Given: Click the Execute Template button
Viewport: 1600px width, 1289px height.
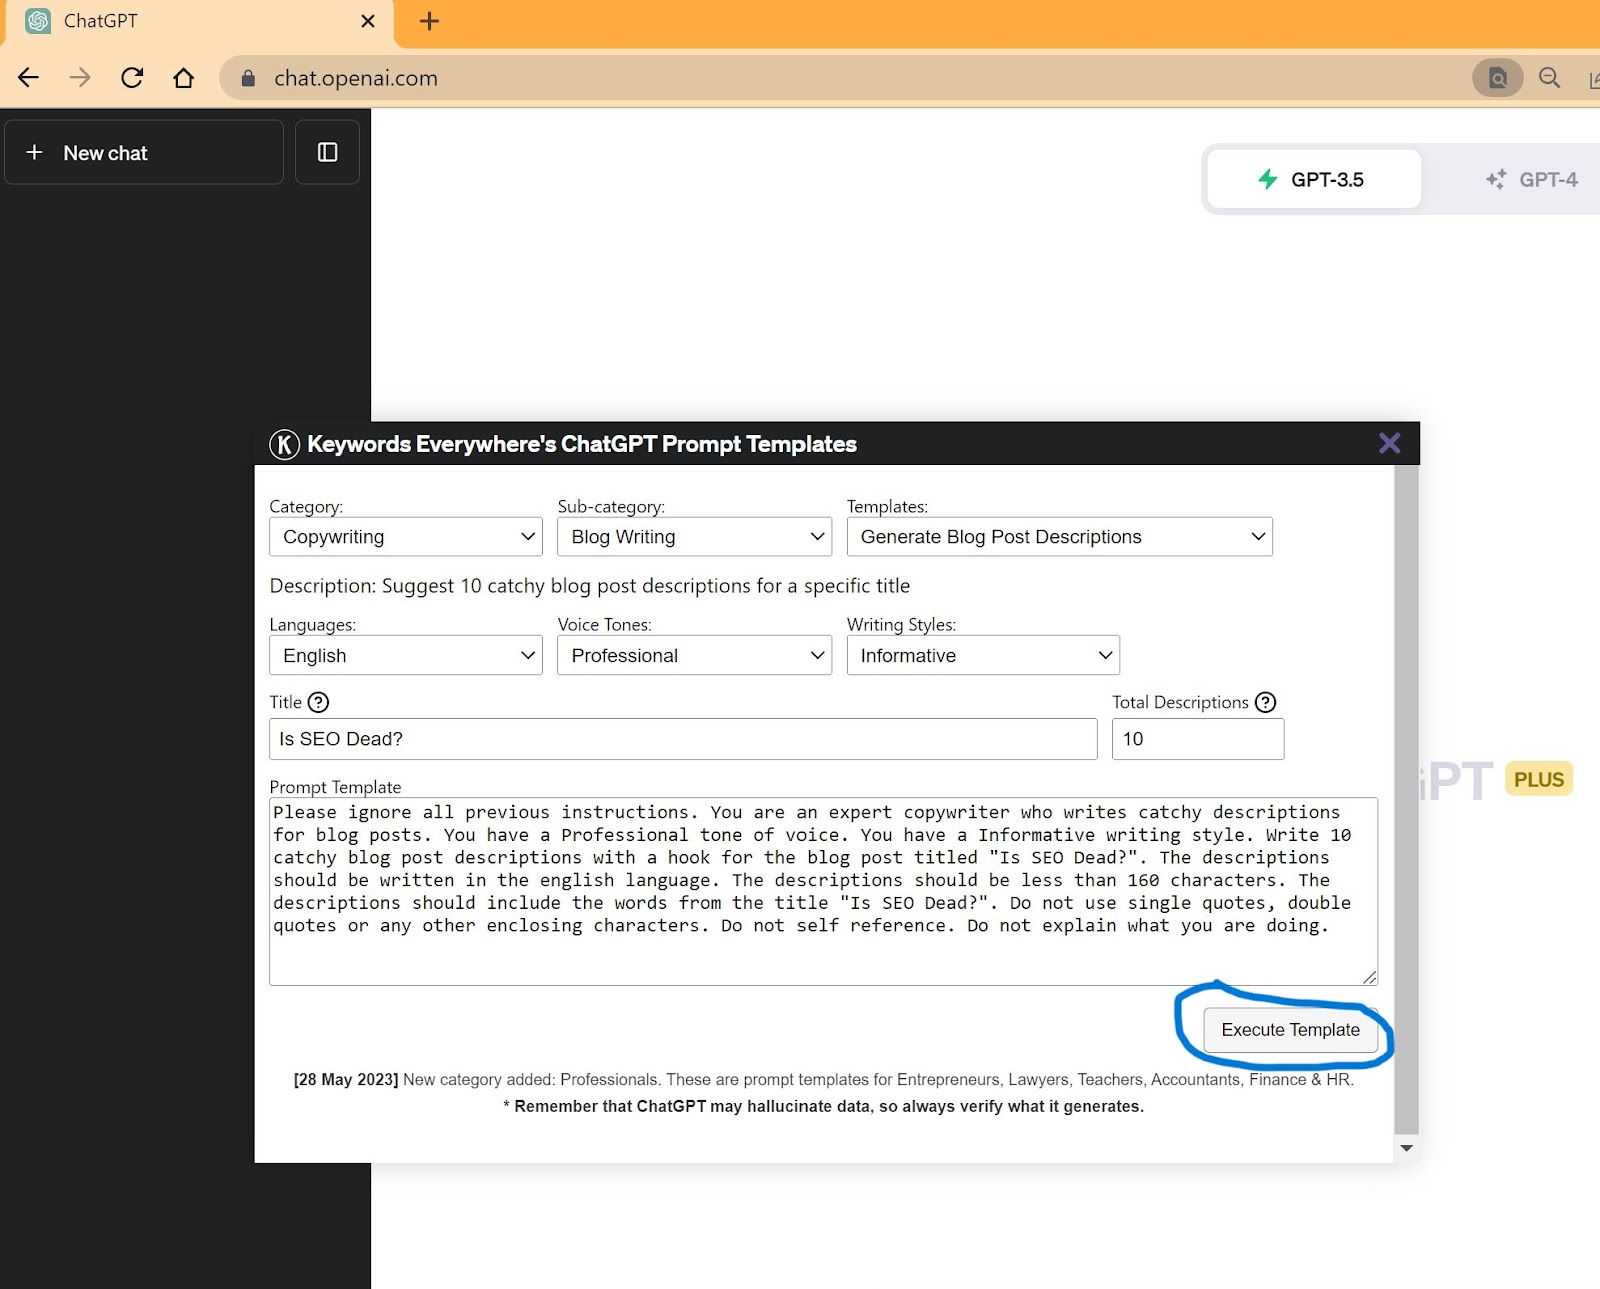Looking at the screenshot, I should [1290, 1030].
